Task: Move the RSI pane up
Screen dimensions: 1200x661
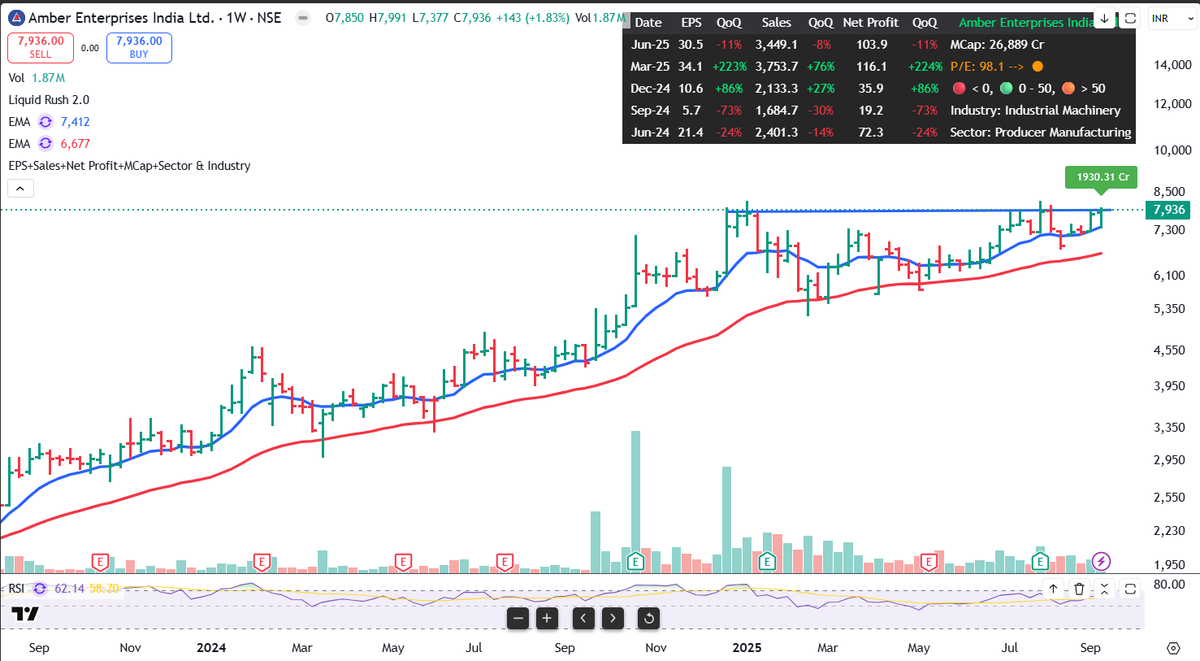Action: (1053, 589)
